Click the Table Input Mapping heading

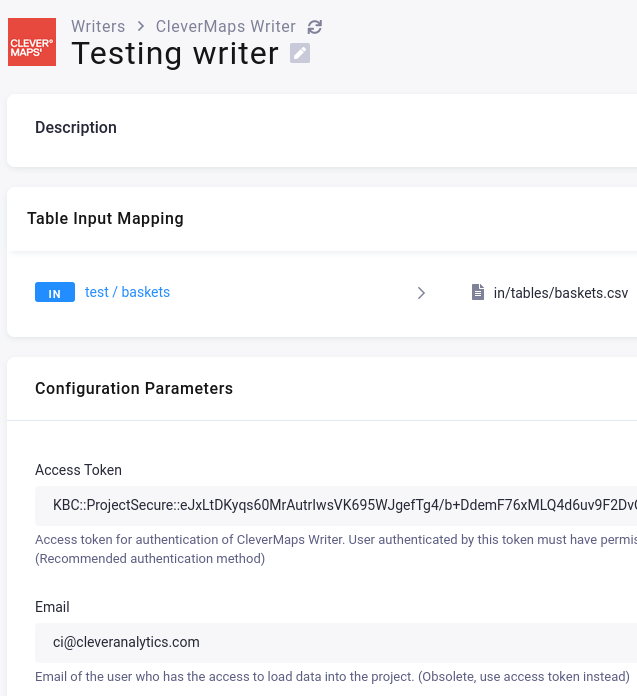click(105, 219)
